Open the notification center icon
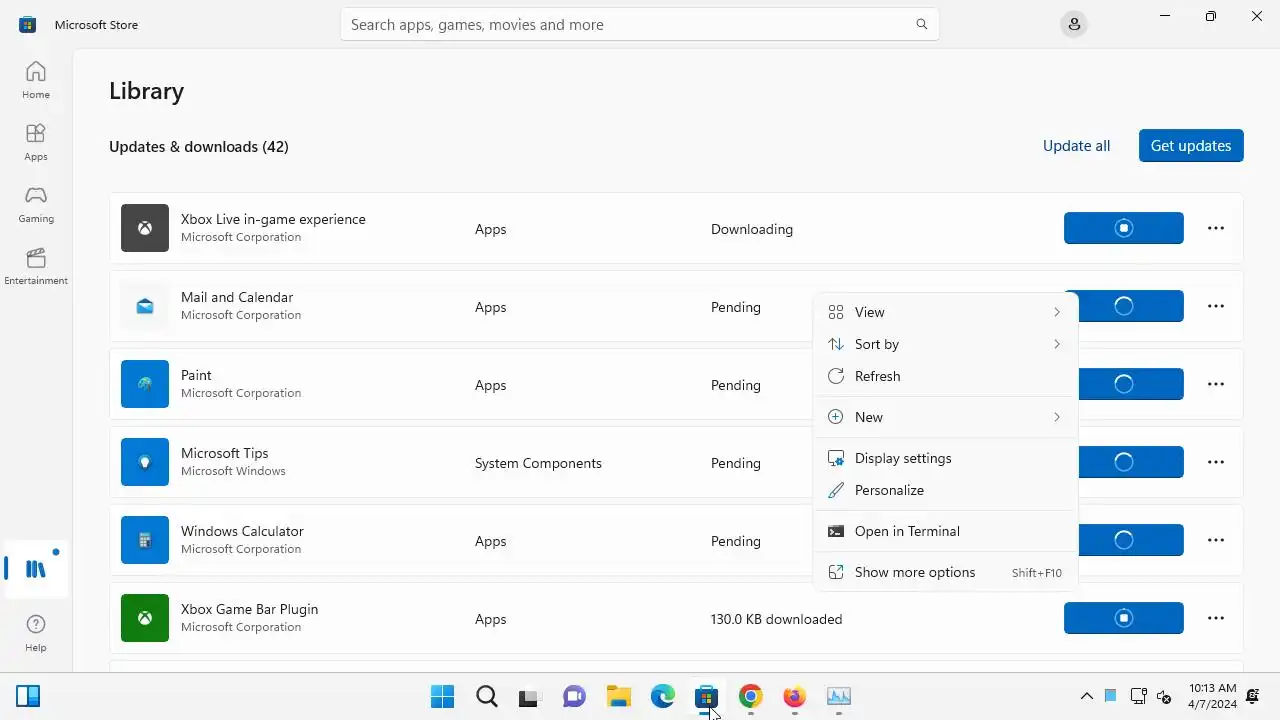This screenshot has height=720, width=1280. 1253,696
